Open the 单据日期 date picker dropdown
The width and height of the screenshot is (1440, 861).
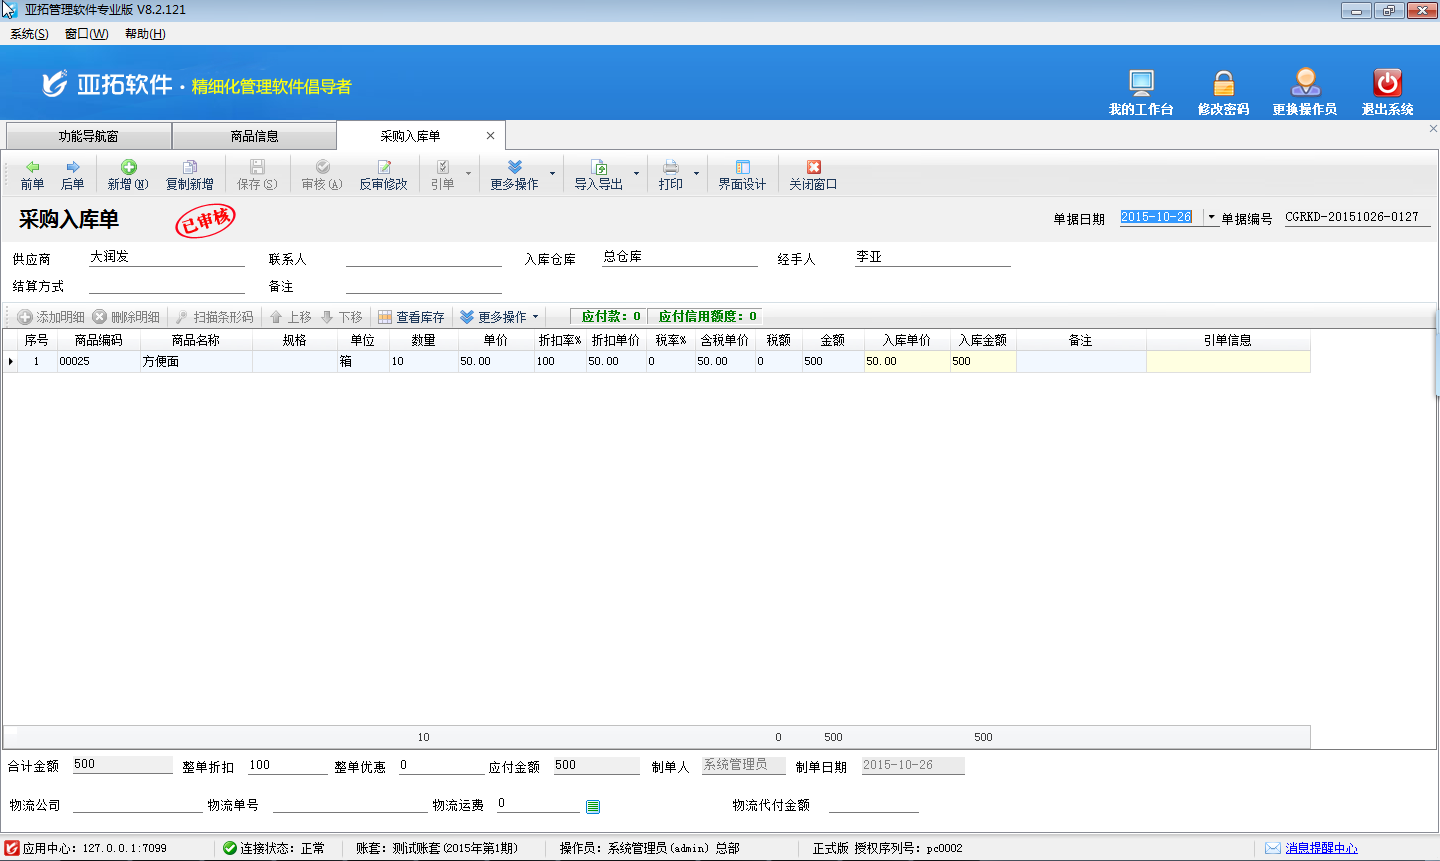click(1211, 217)
